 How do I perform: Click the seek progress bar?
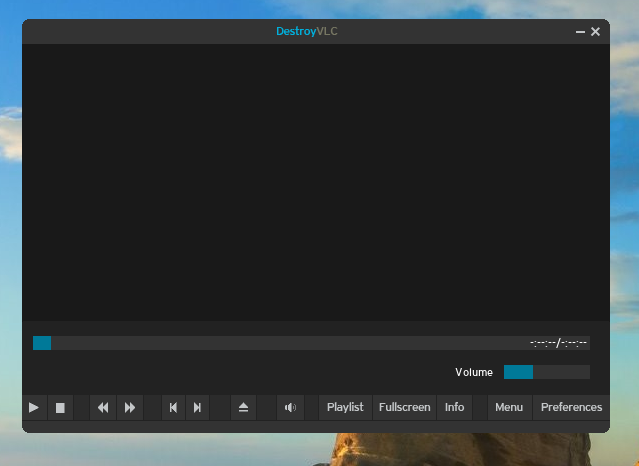point(311,343)
